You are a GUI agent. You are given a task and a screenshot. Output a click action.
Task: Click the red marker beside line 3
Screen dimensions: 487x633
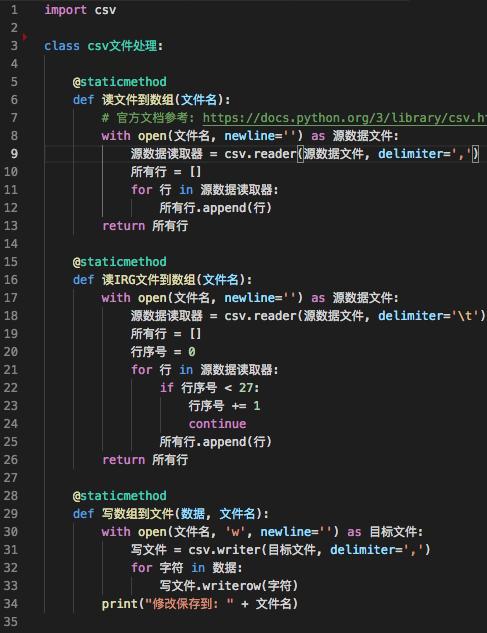point(25,37)
